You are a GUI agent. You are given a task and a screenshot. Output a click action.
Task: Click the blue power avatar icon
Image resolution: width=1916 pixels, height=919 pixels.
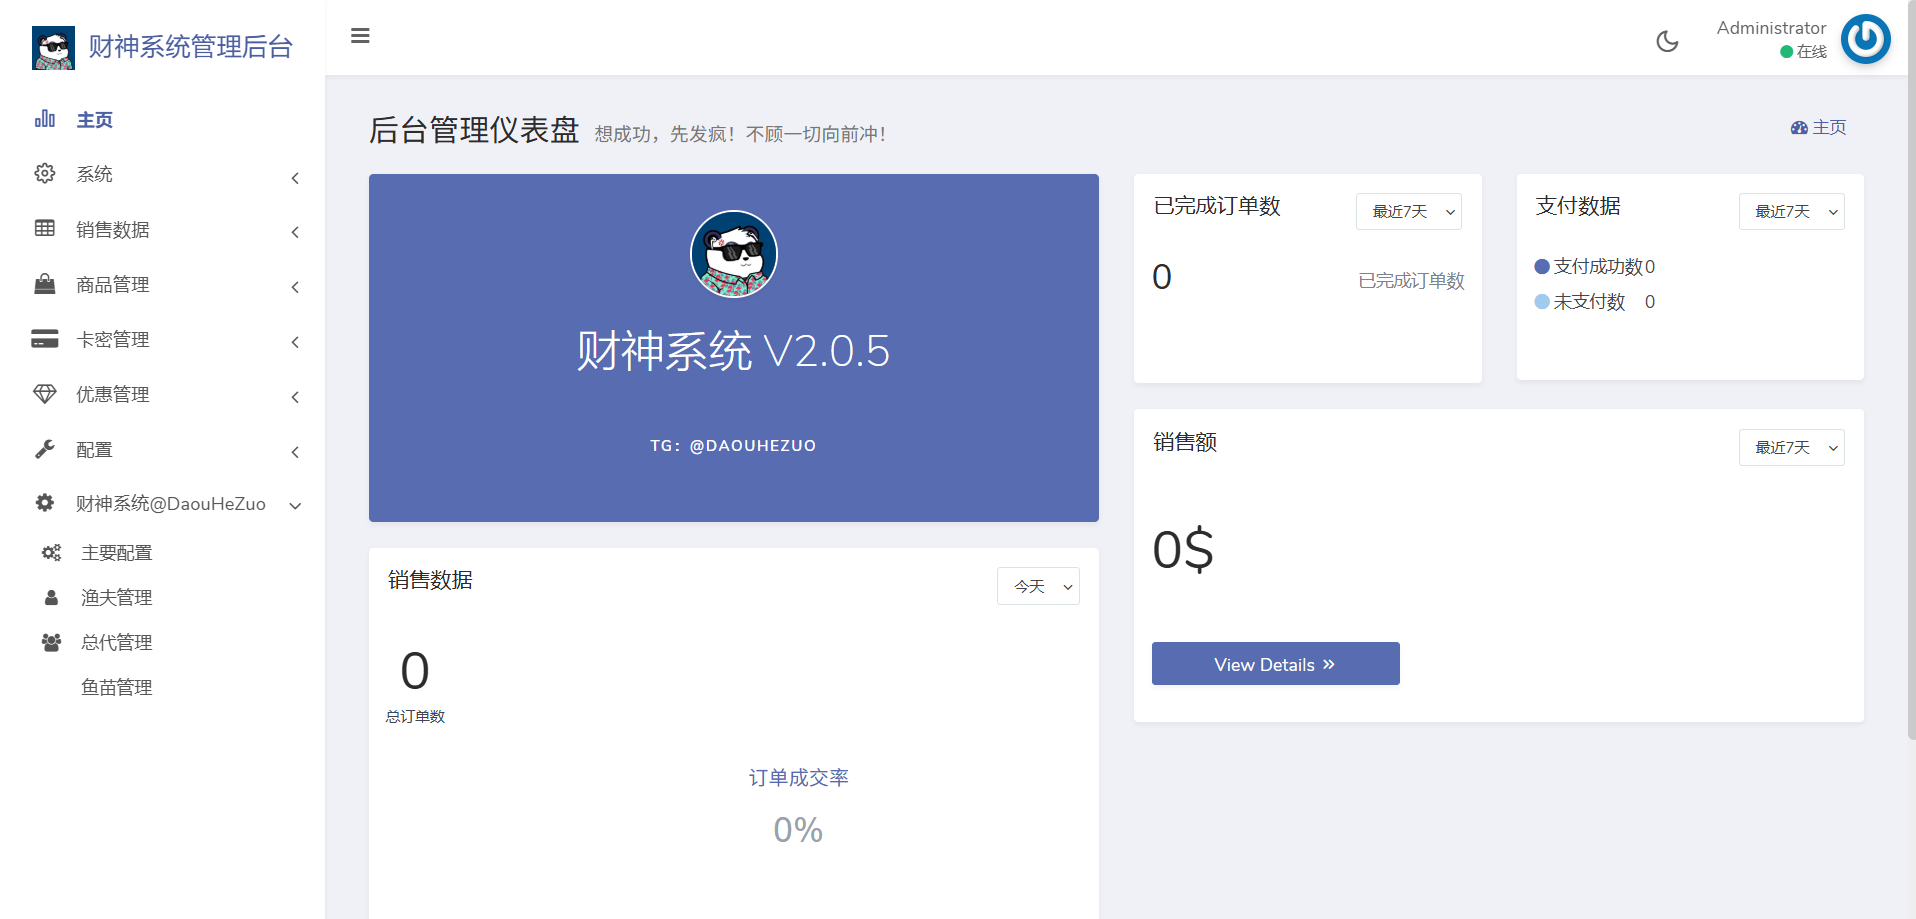point(1865,39)
